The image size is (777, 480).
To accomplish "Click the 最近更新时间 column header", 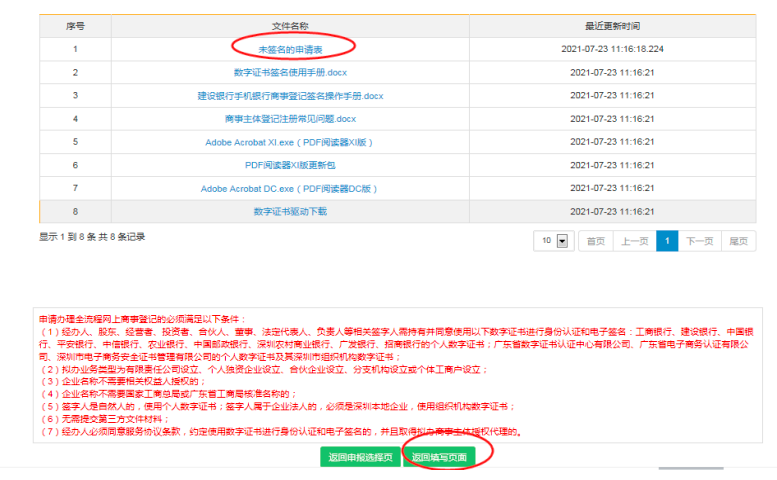I will pos(612,25).
